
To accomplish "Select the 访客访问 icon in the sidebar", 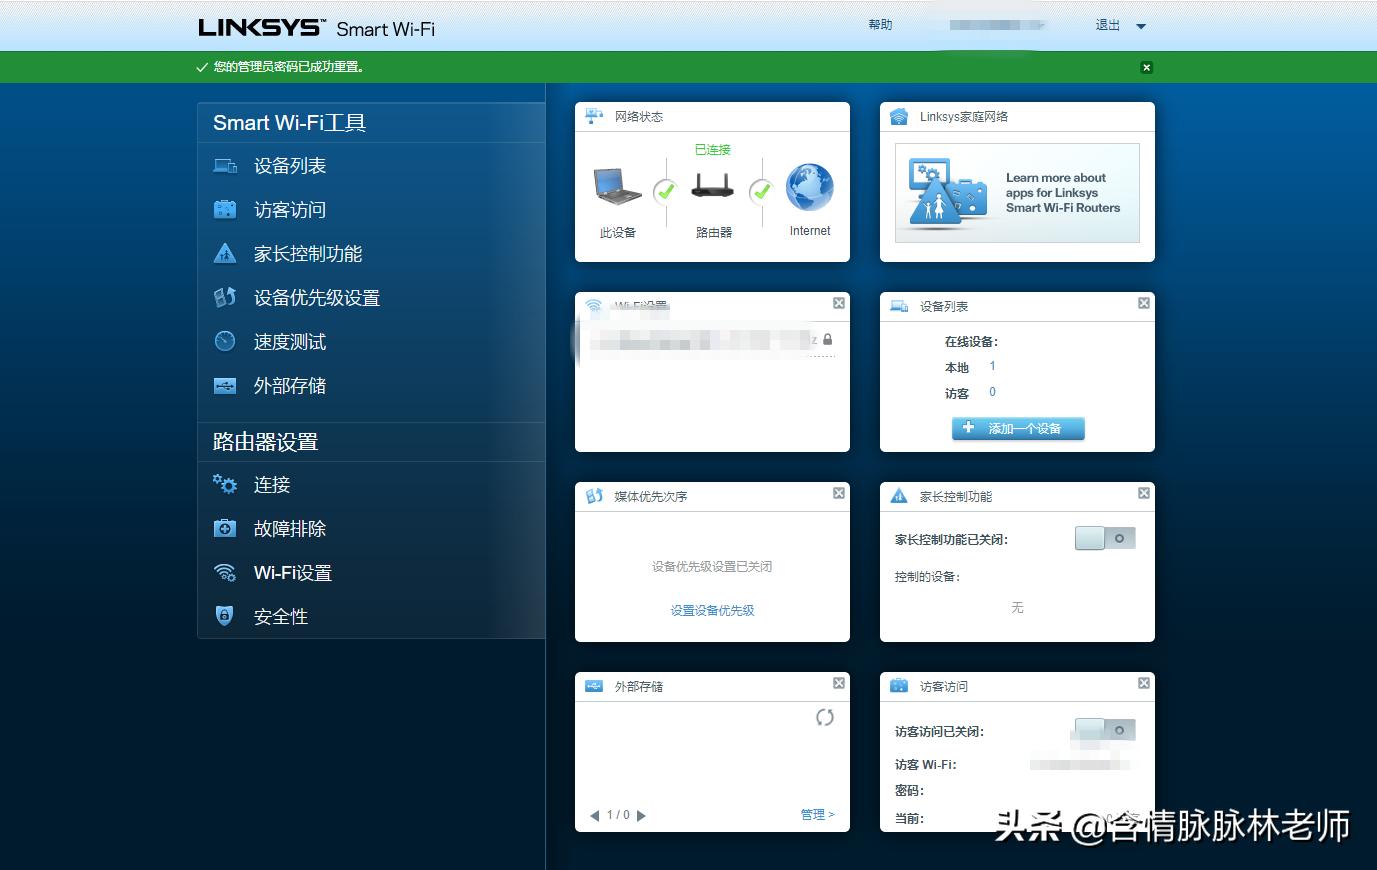I will pyautogui.click(x=225, y=209).
